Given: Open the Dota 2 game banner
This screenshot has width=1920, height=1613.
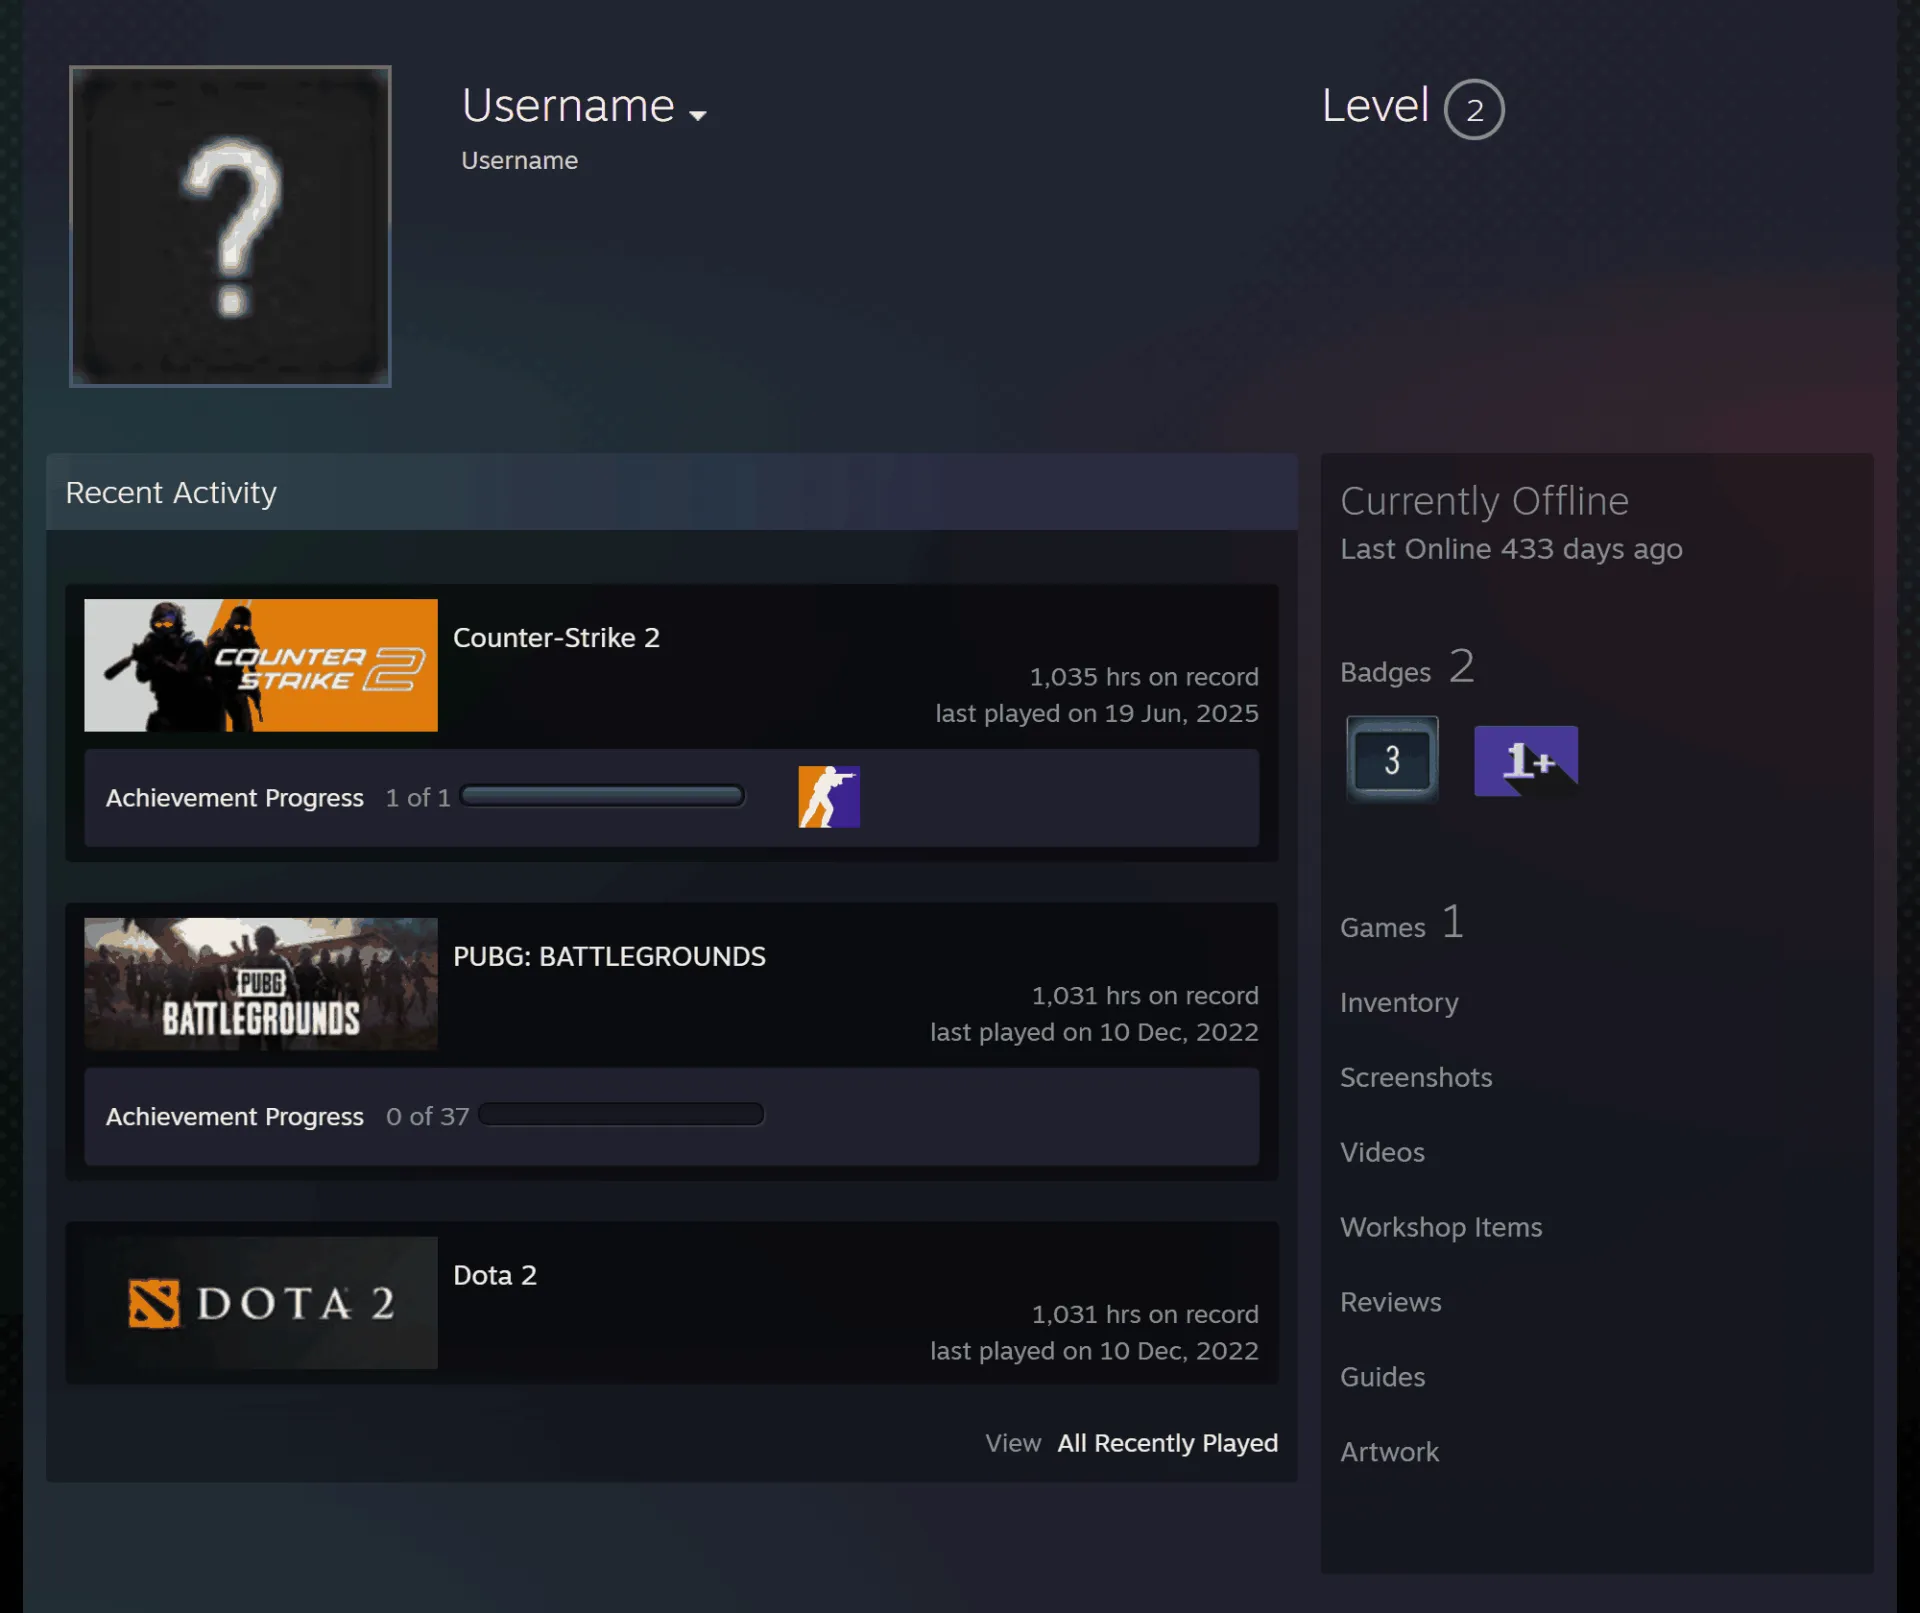Looking at the screenshot, I should click(x=261, y=1303).
